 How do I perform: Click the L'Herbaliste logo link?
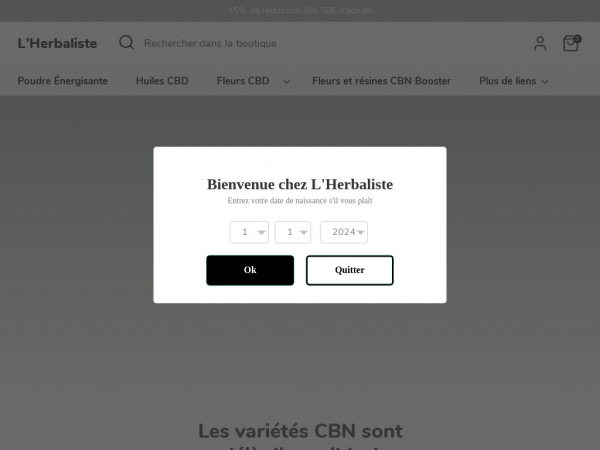pyautogui.click(x=57, y=43)
